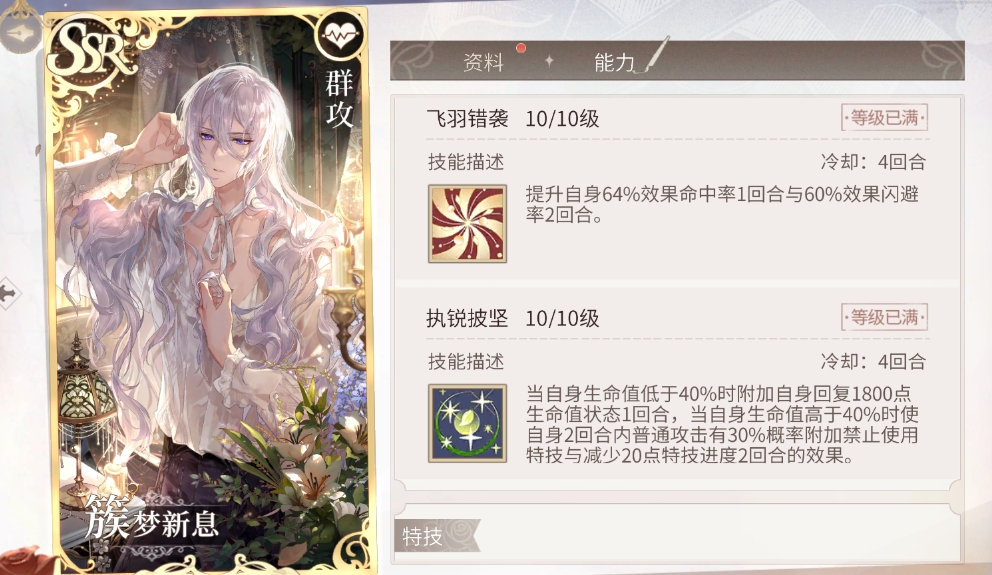Click the red notification dot near 资料
Image resolution: width=992 pixels, height=575 pixels.
coord(521,48)
